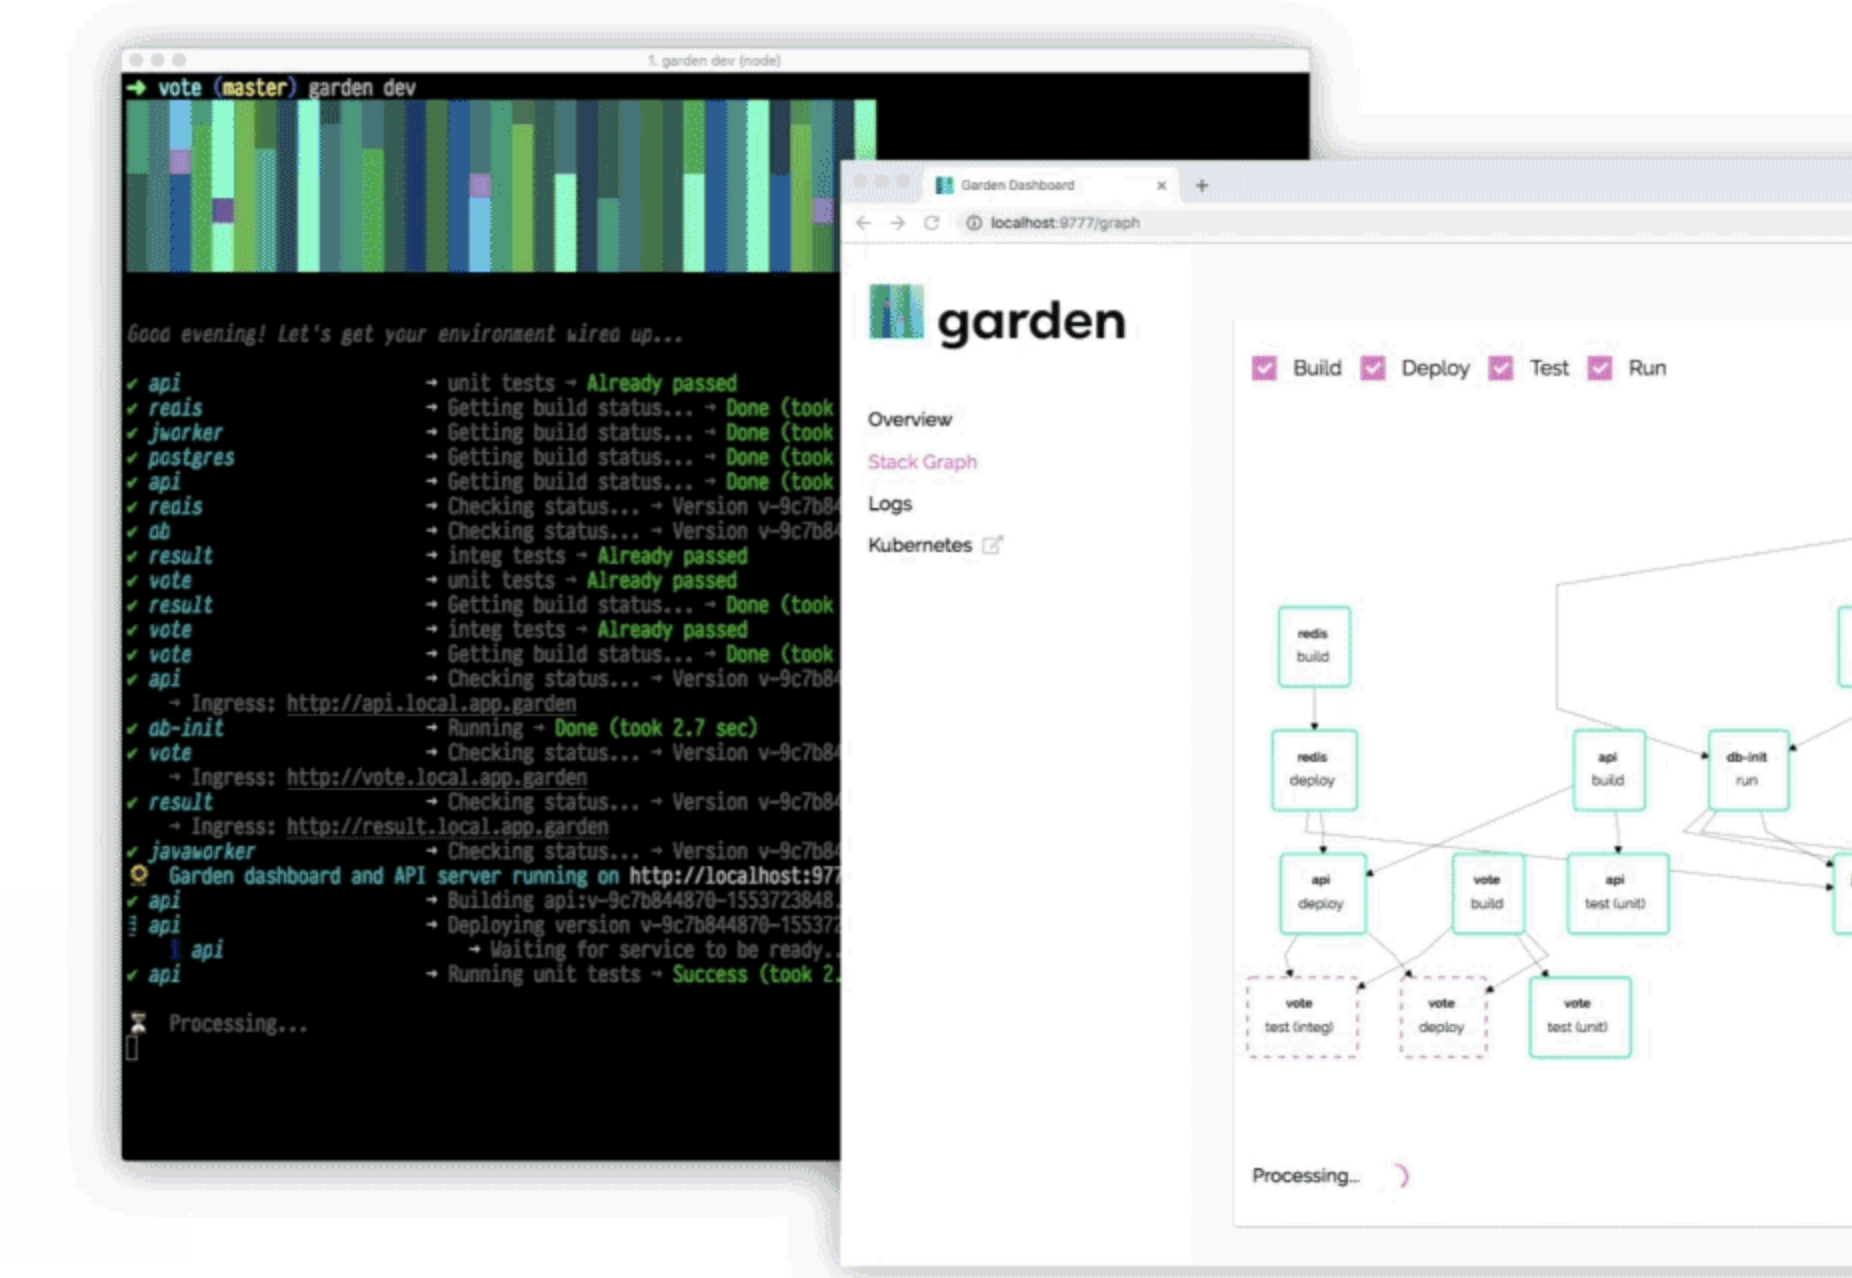1852x1278 pixels.
Task: Open Logs in the sidebar
Action: click(890, 504)
